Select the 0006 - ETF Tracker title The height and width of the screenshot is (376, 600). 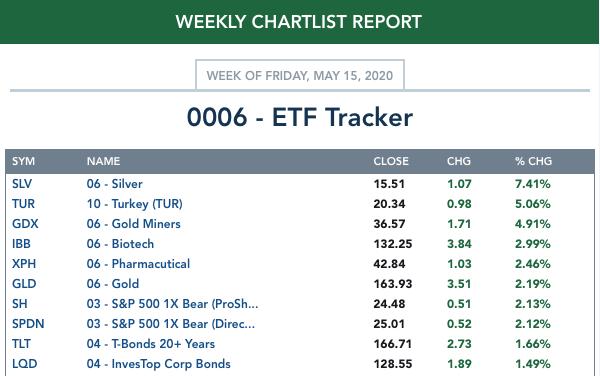(x=300, y=117)
